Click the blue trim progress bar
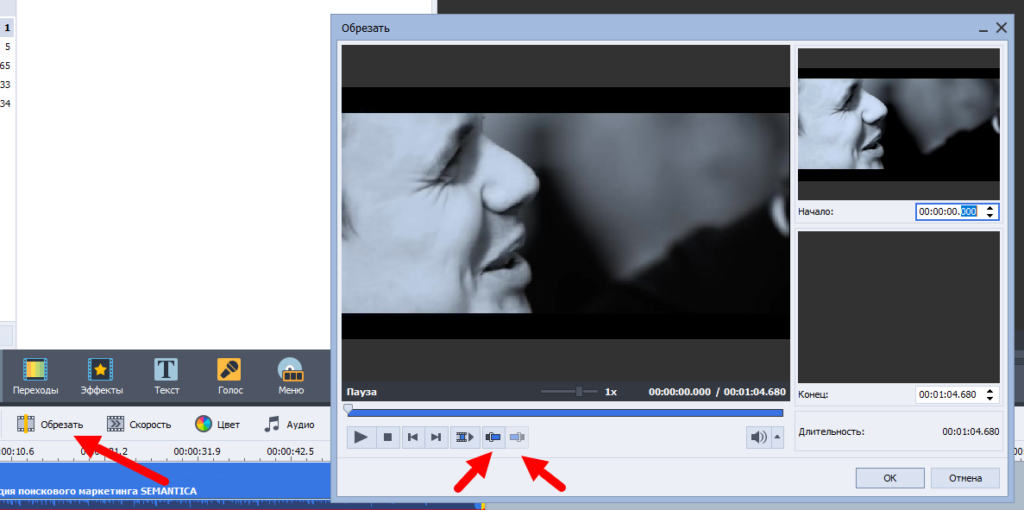Viewport: 1024px width, 510px height. click(x=566, y=413)
